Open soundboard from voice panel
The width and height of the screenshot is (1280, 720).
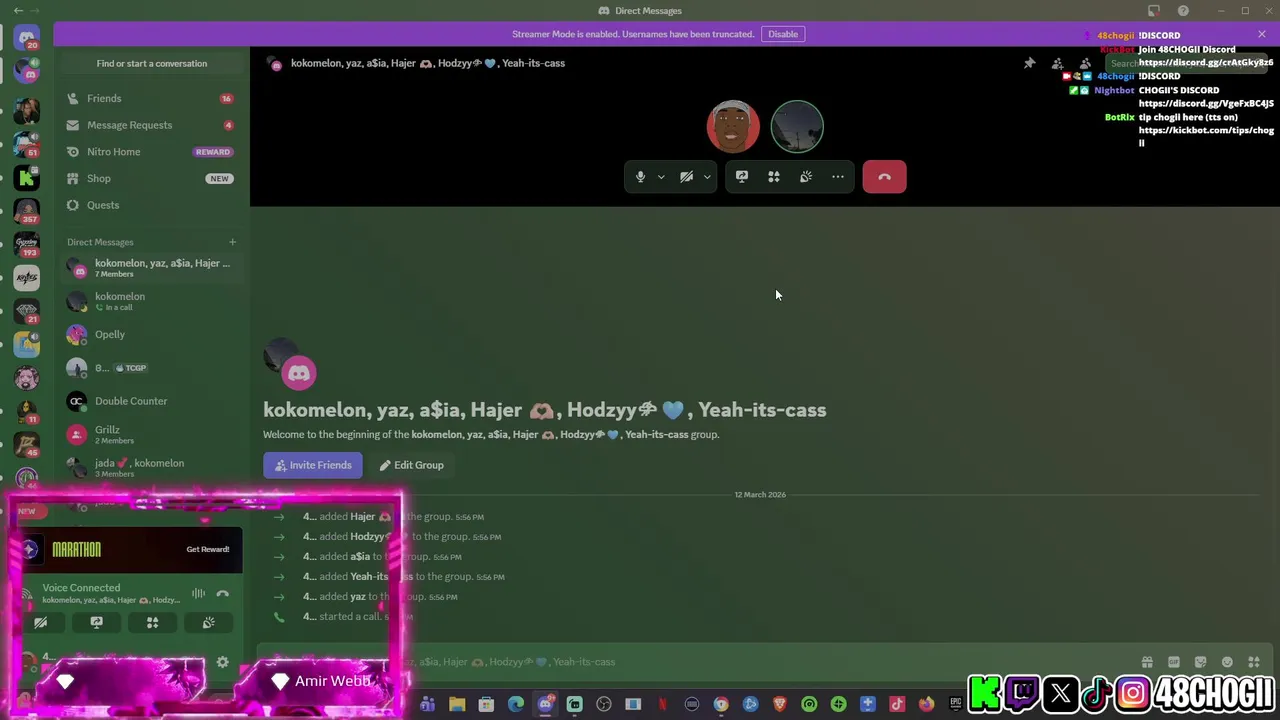click(x=208, y=622)
